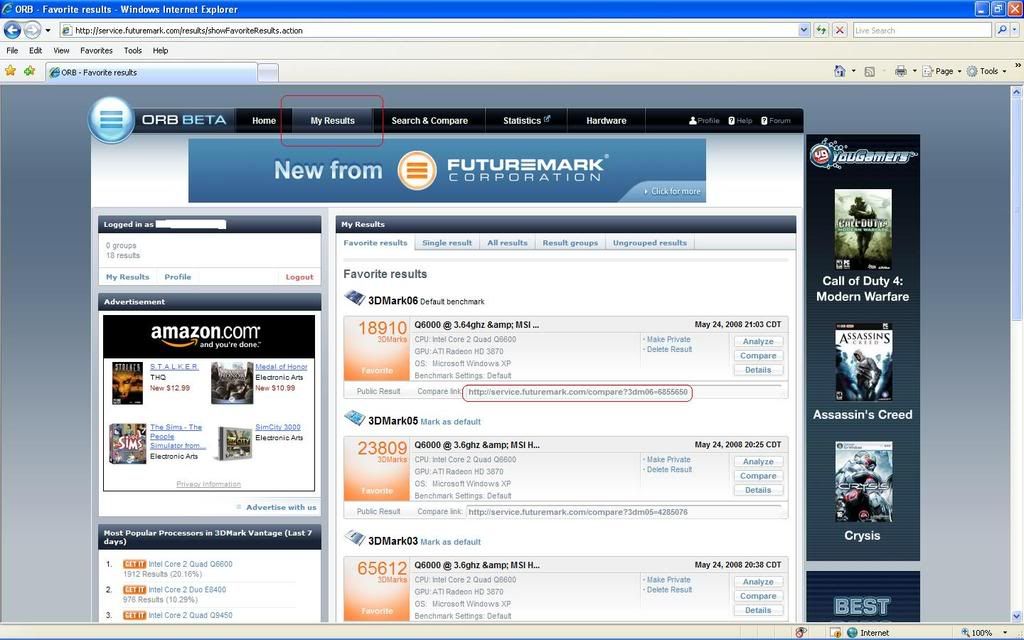Image resolution: width=1024 pixels, height=640 pixels.
Task: Open the Favorites menu
Action: coord(96,50)
